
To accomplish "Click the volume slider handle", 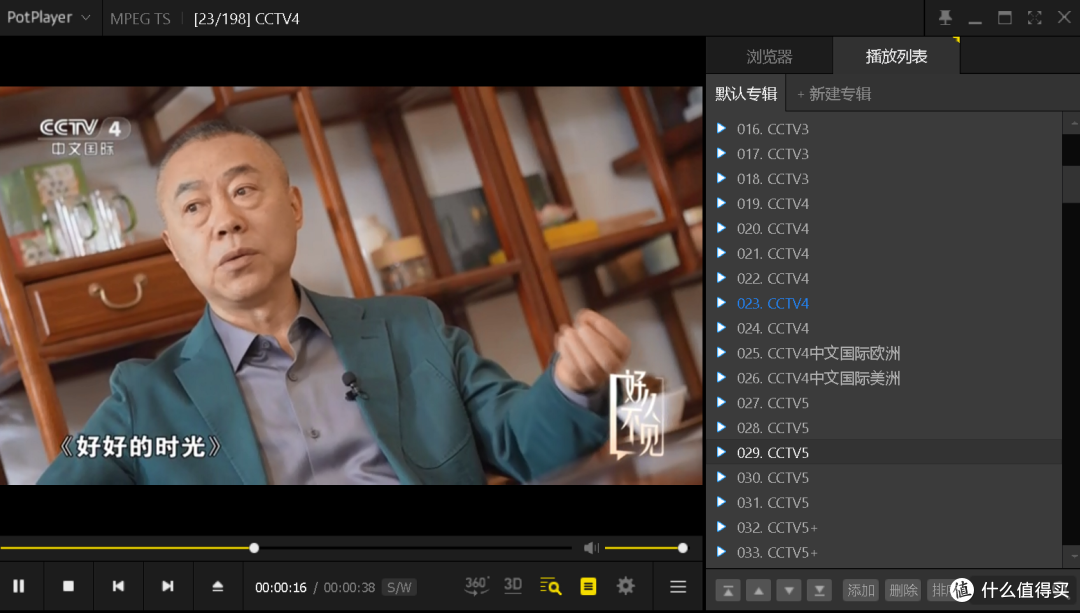I will [x=683, y=548].
